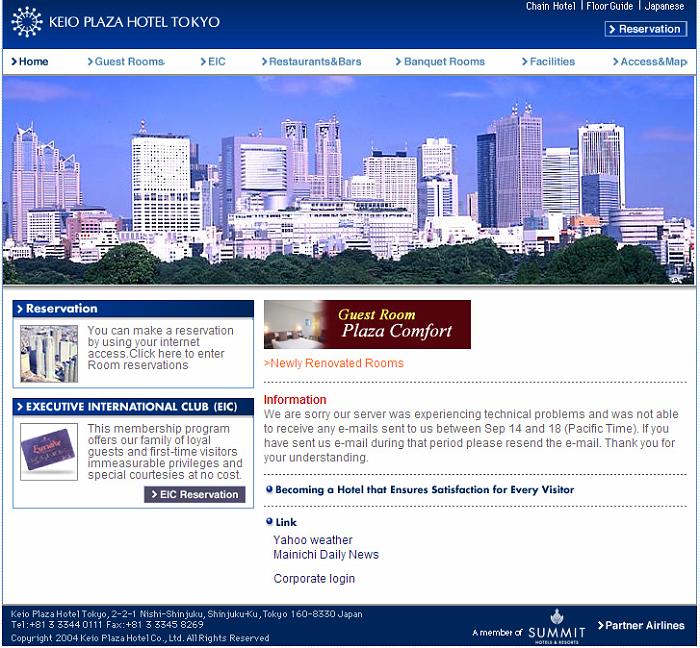The width and height of the screenshot is (700, 648).
Task: Click the Reservation panel header
Action: 133,309
